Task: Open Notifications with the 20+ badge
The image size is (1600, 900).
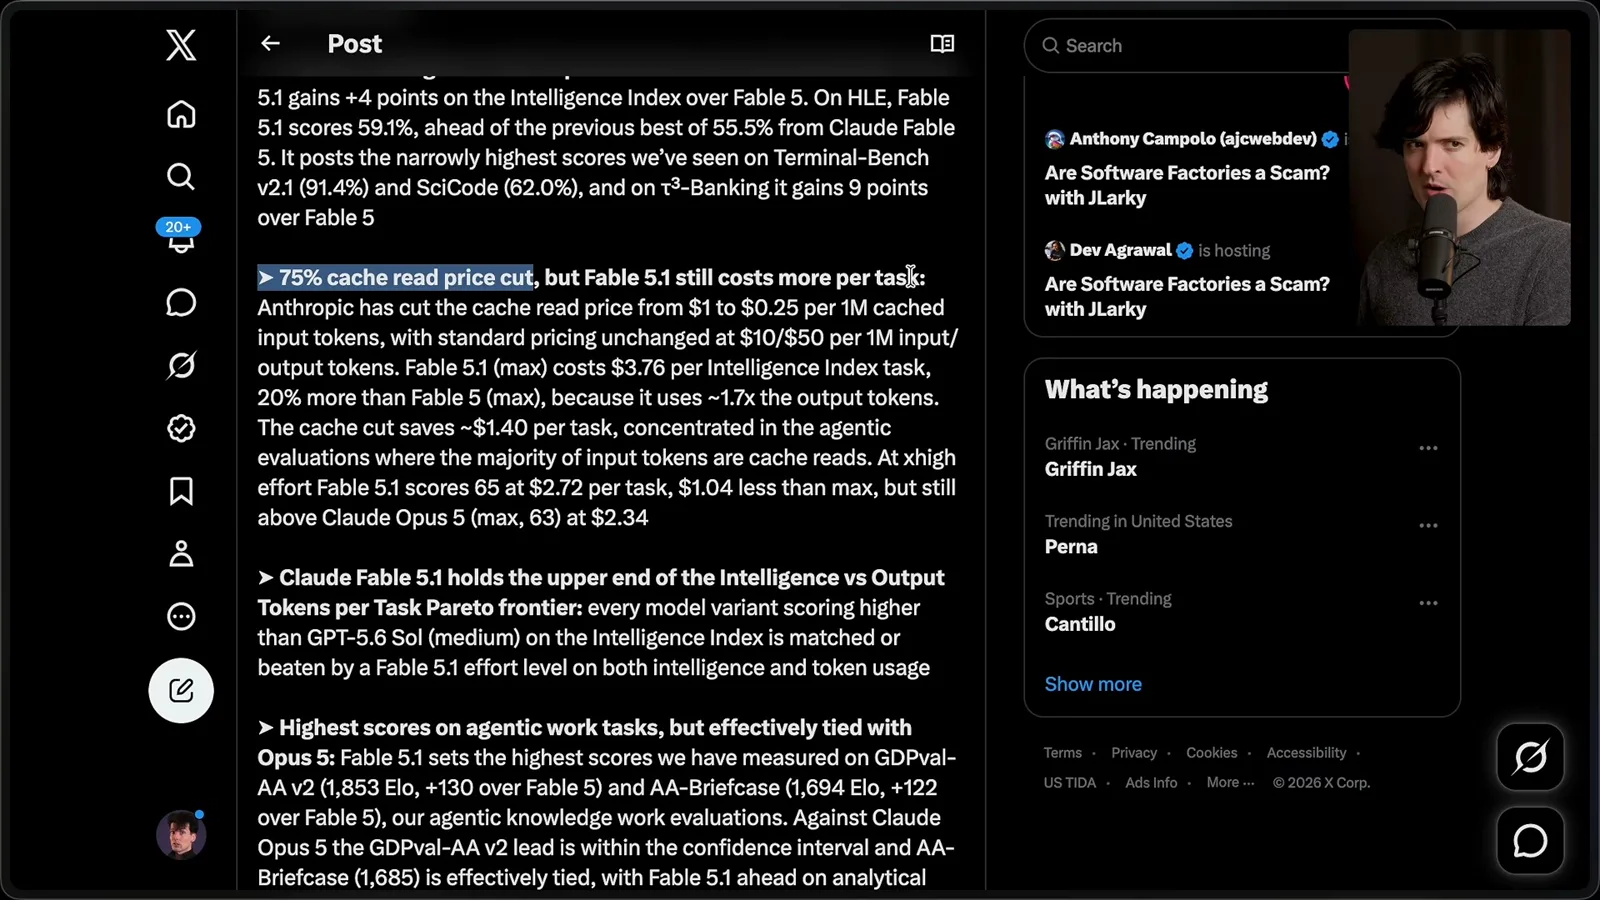Action: click(179, 236)
